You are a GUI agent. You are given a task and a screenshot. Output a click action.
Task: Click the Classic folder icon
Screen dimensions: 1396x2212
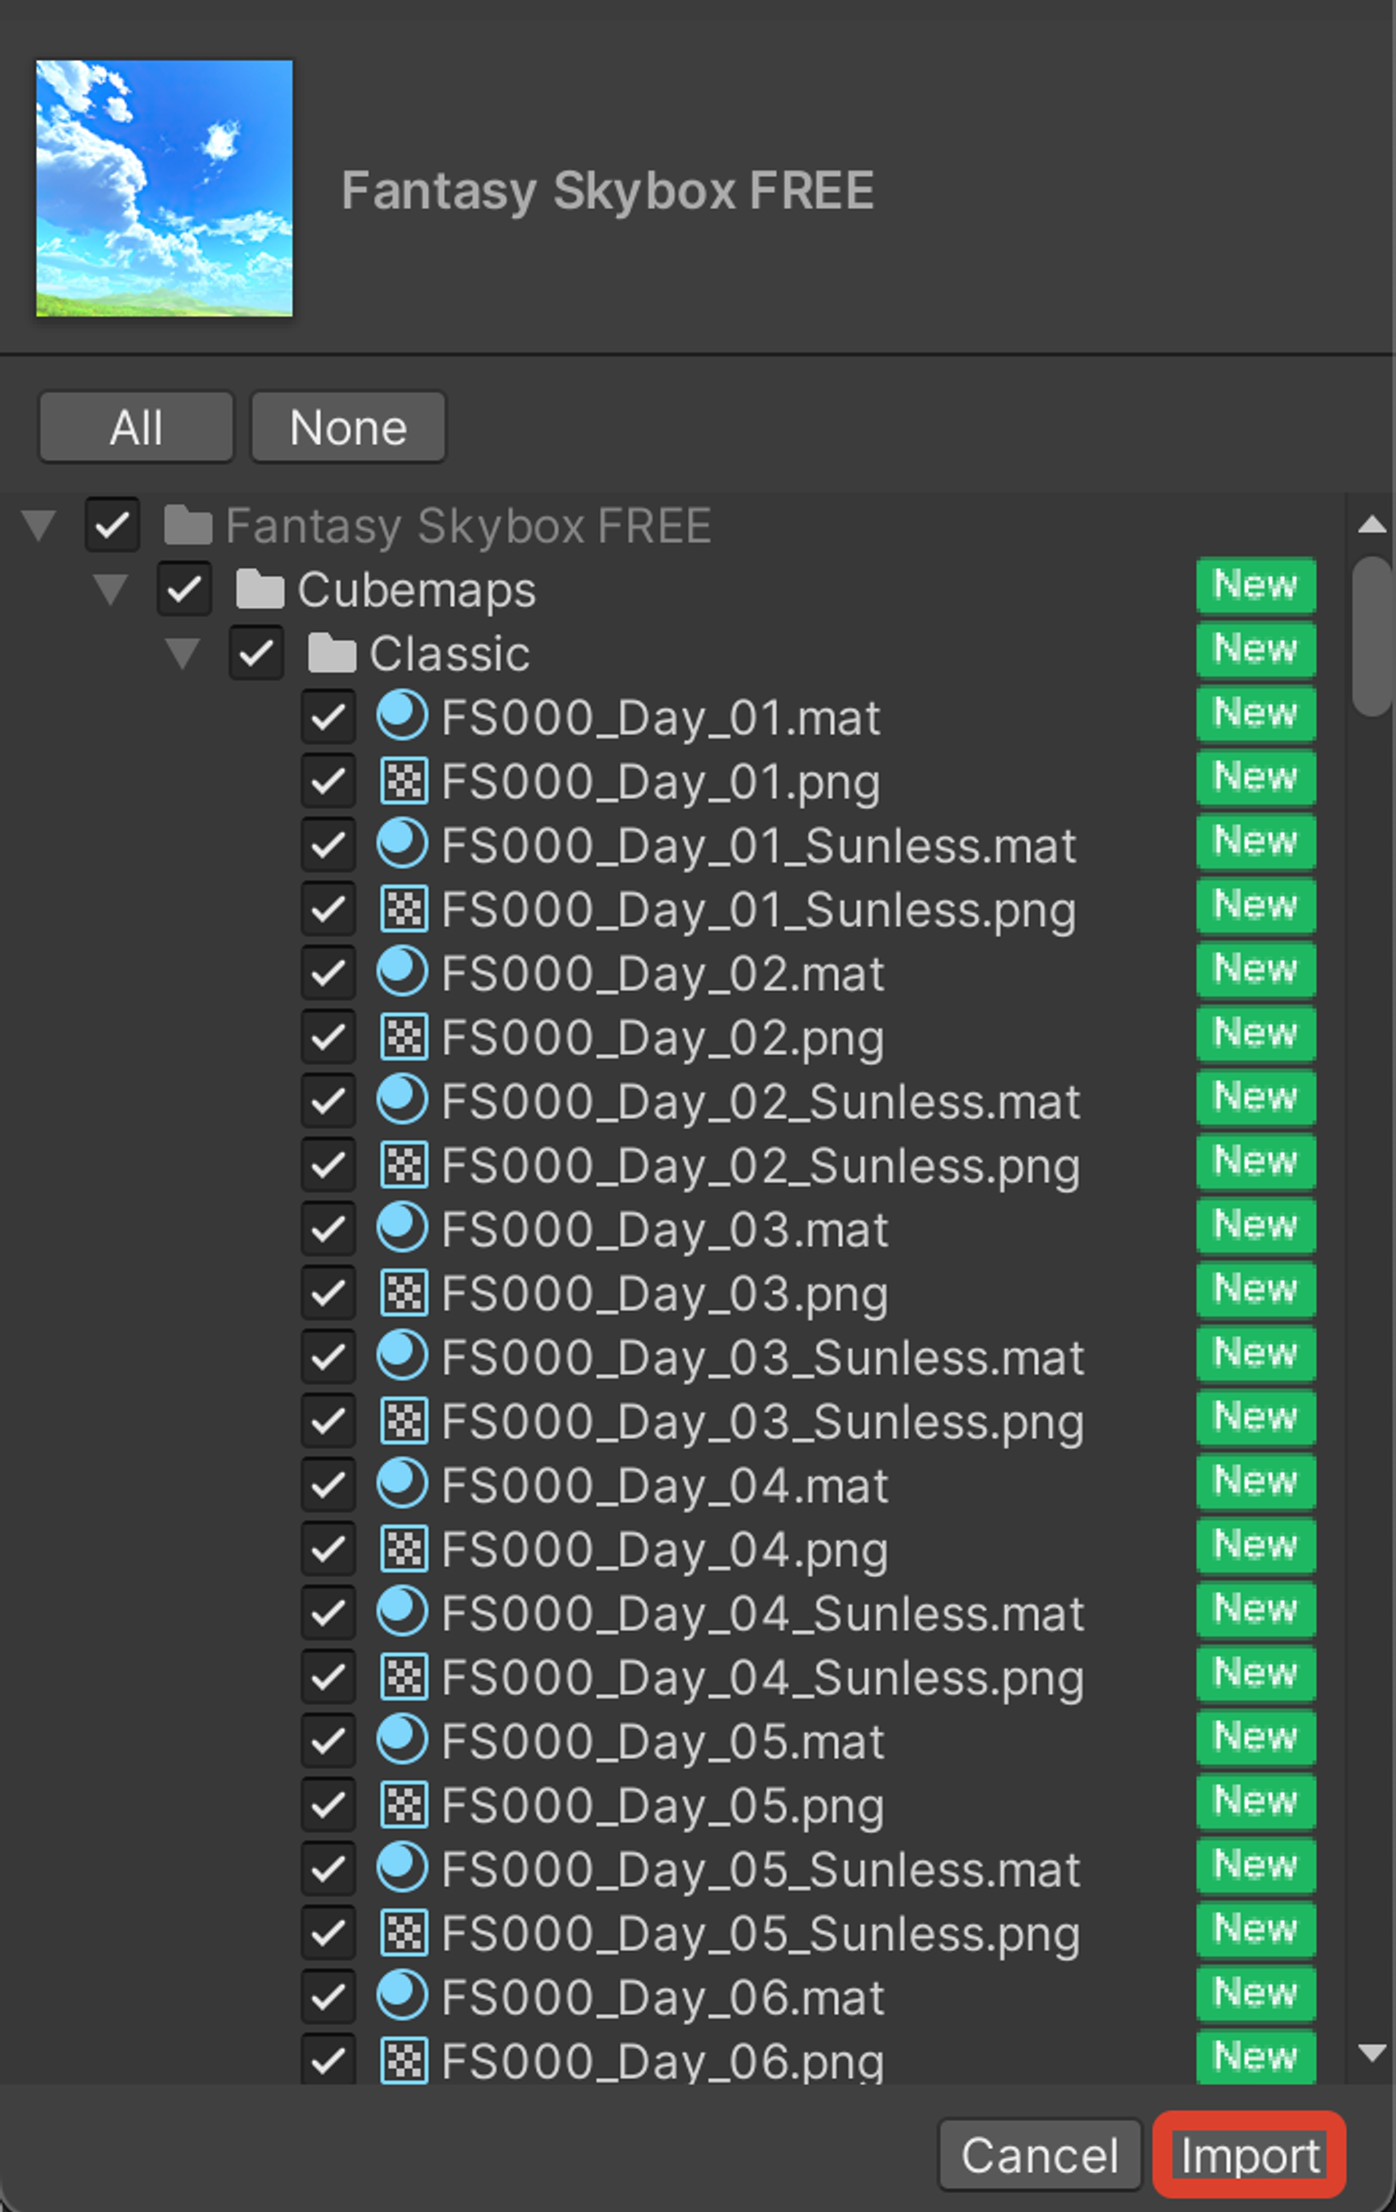tap(332, 653)
